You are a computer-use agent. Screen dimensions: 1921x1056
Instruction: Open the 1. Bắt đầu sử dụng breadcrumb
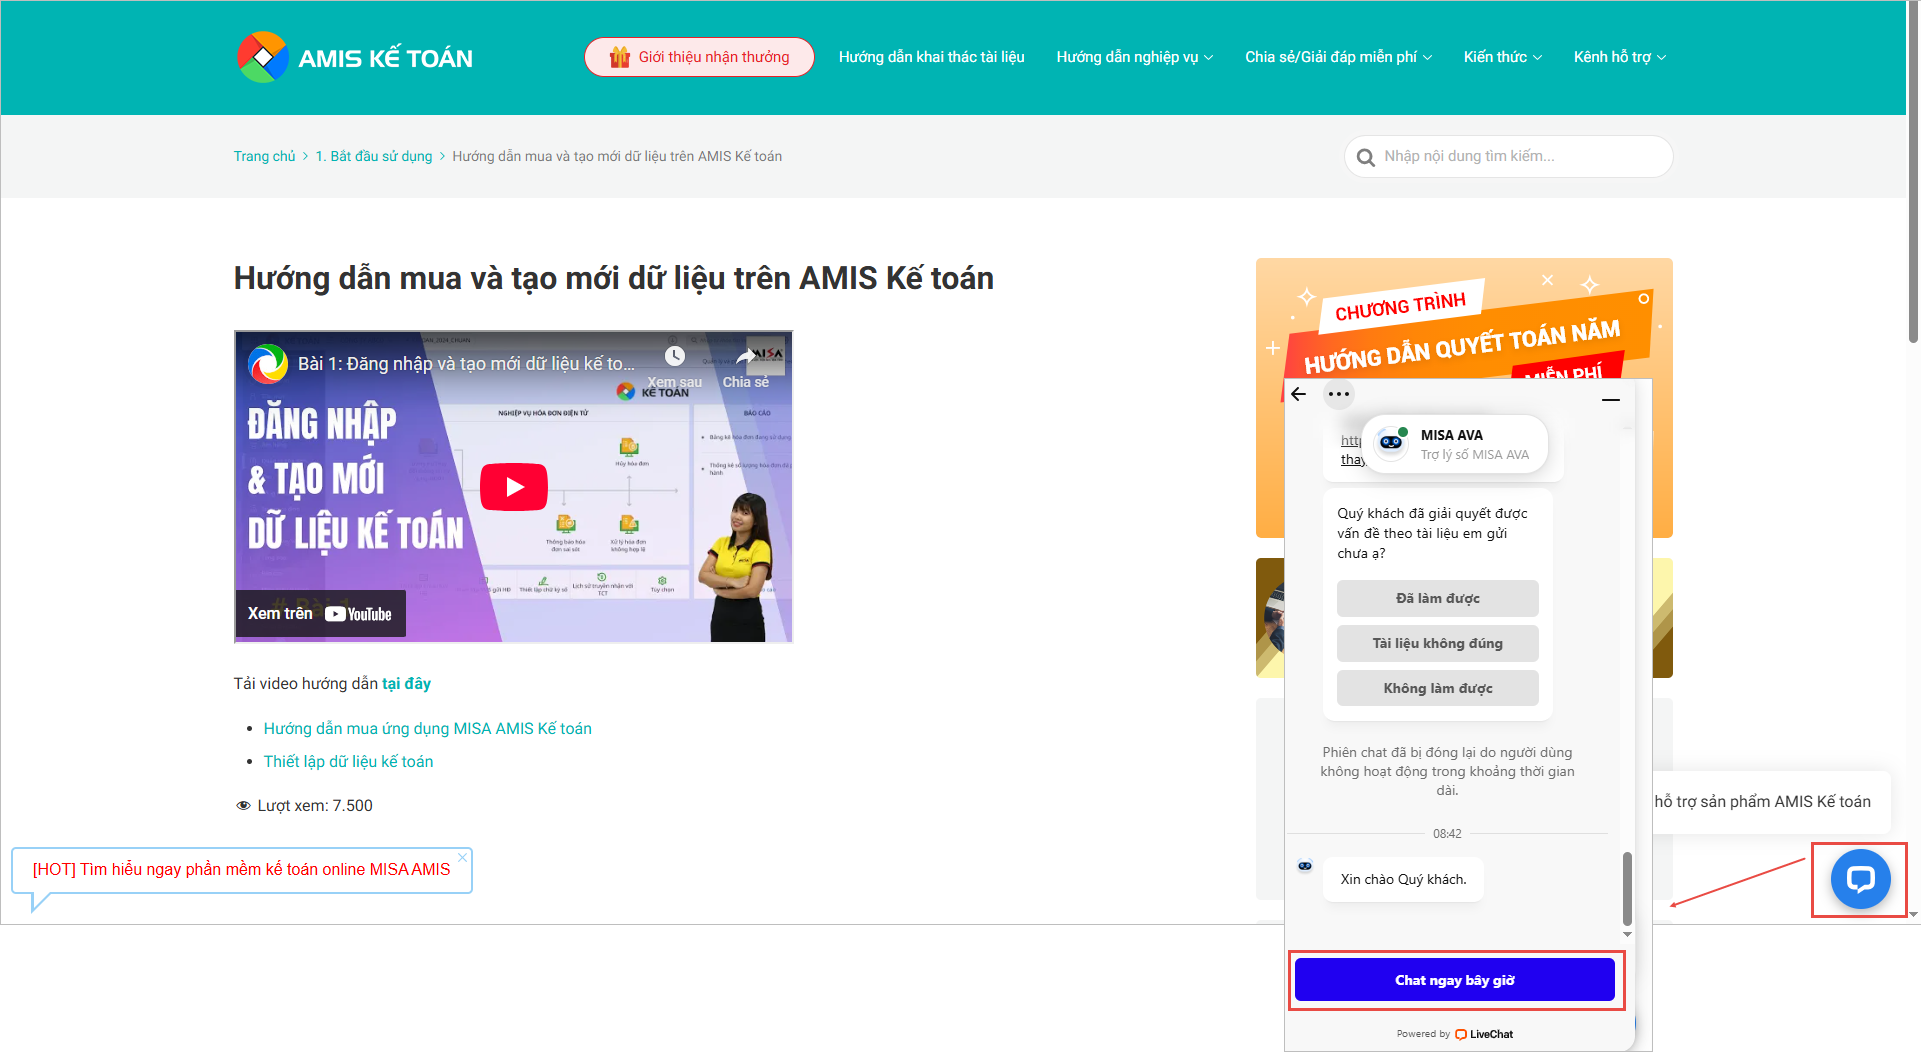[374, 156]
